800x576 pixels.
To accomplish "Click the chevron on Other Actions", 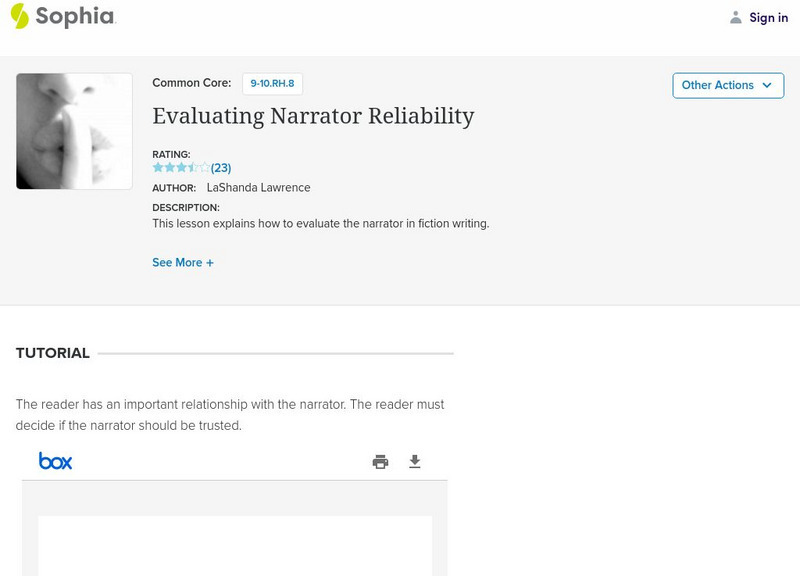I will tap(768, 86).
